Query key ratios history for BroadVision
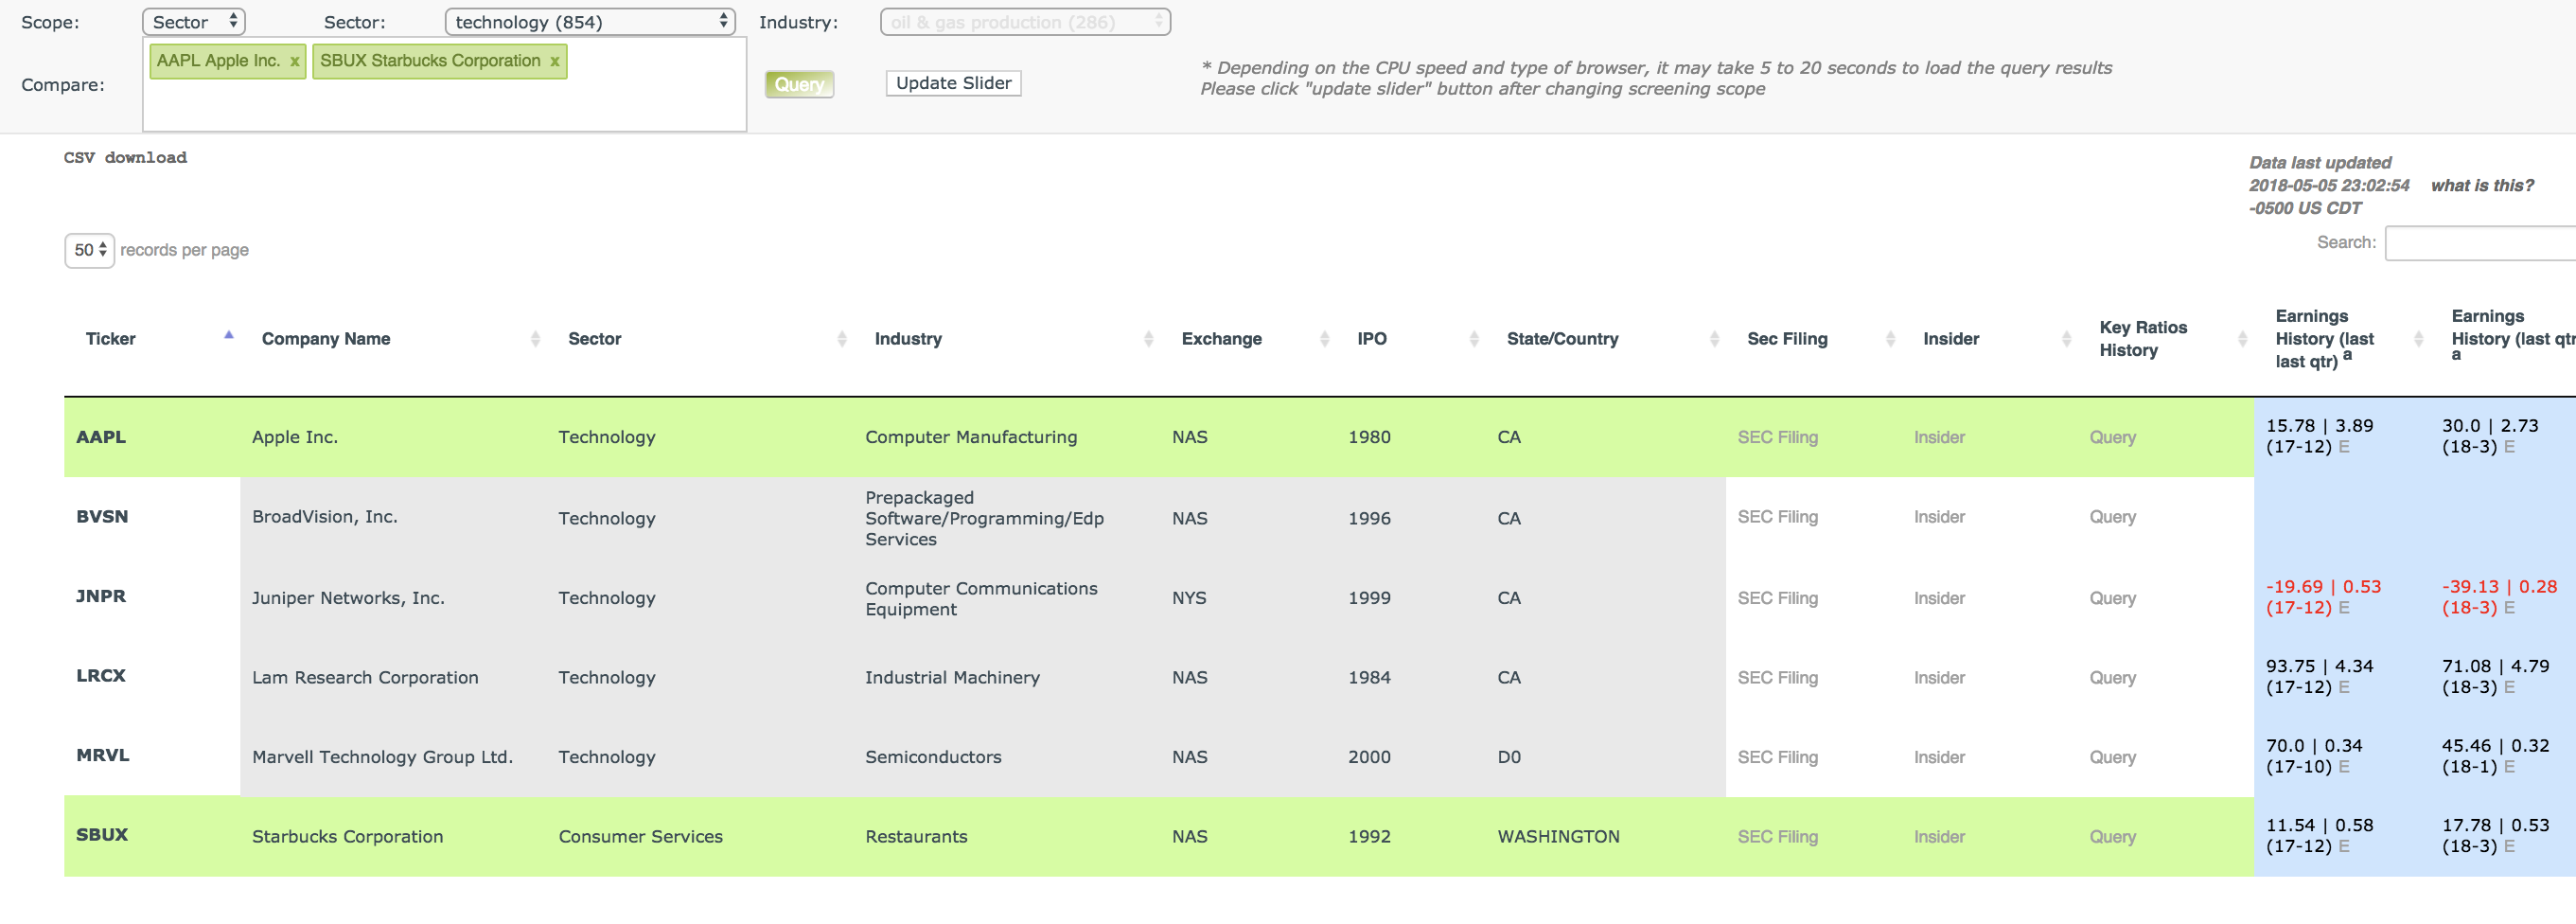 click(2112, 517)
